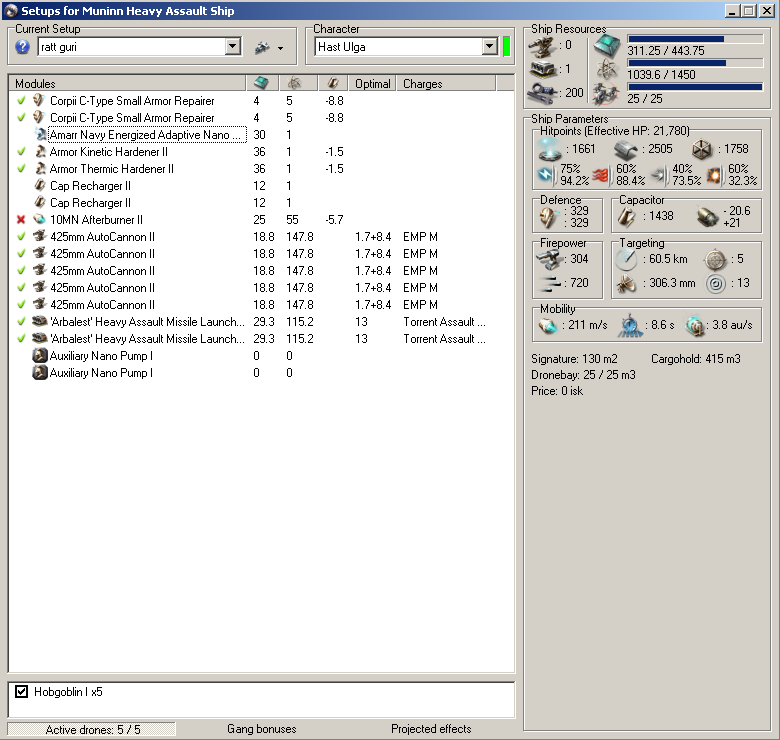Viewport: 780px width, 740px height.
Task: Open Gang bonuses
Action: point(262,729)
